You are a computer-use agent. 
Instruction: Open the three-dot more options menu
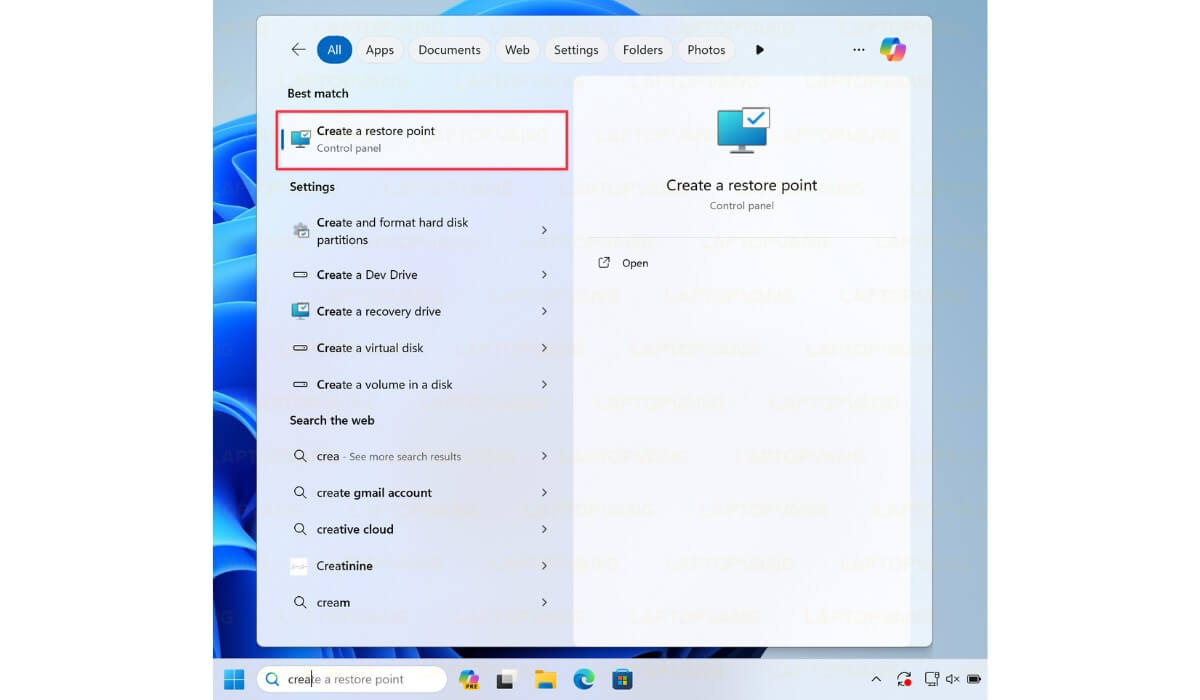click(859, 50)
